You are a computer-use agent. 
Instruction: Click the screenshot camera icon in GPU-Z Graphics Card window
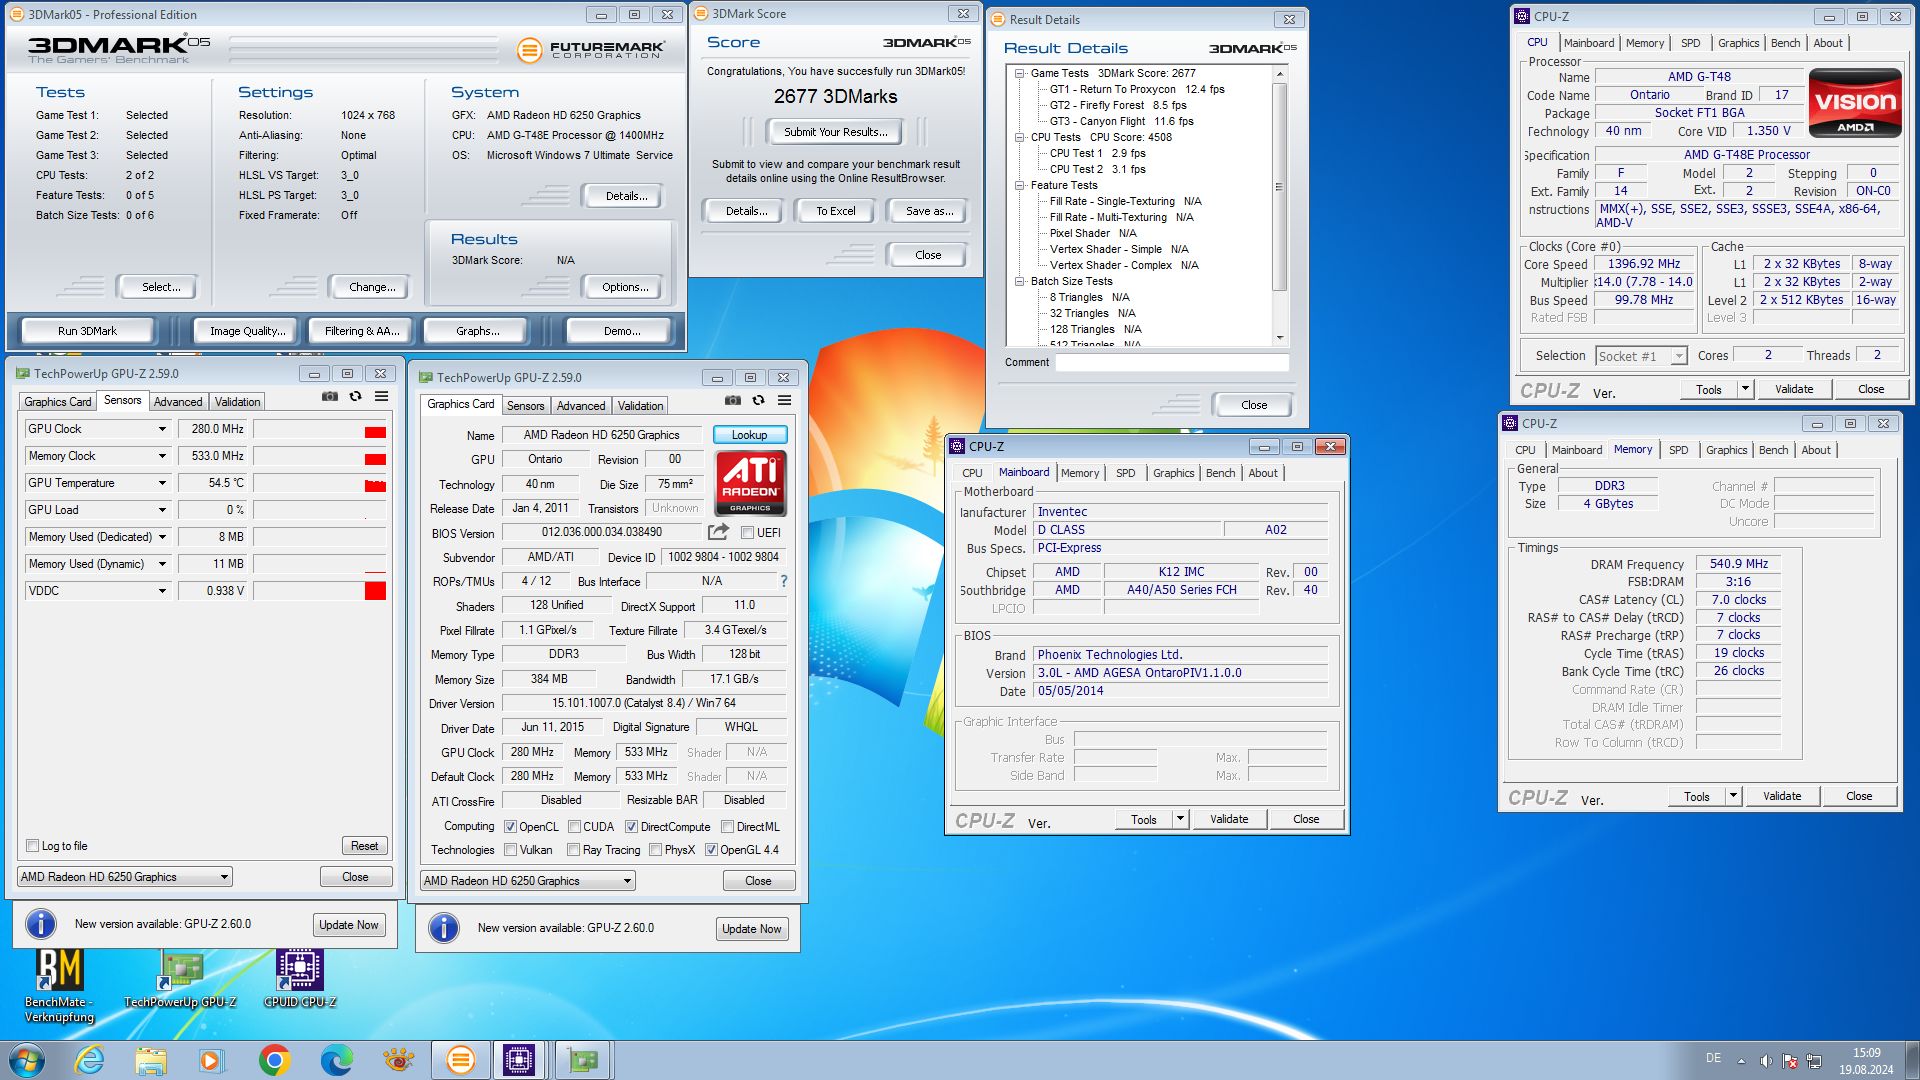733,400
